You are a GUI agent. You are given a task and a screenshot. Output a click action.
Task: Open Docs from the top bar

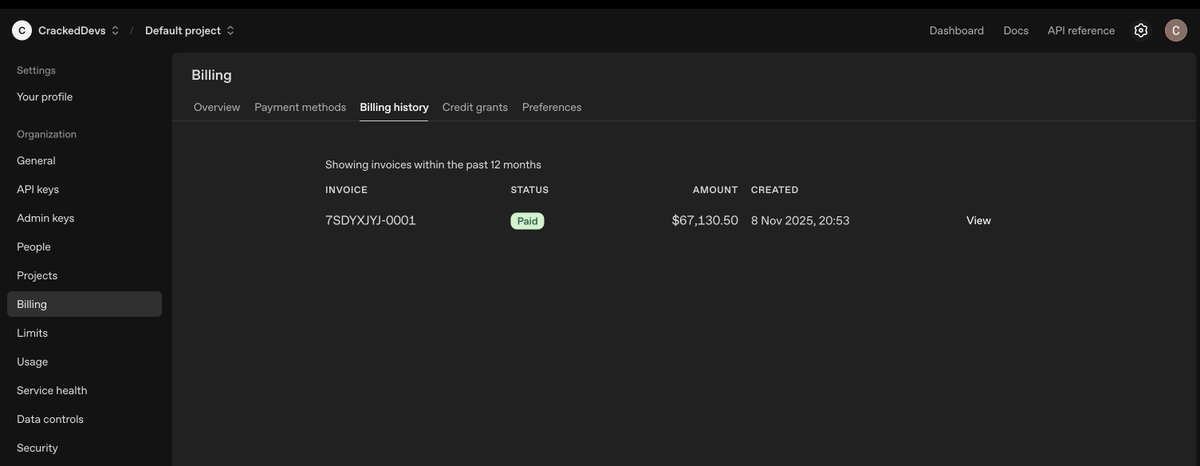click(1016, 30)
